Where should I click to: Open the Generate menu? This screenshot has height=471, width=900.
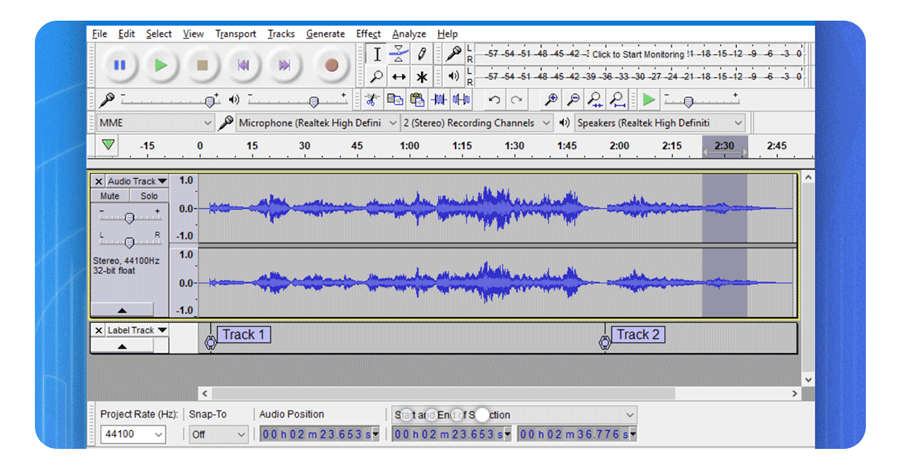coord(325,34)
